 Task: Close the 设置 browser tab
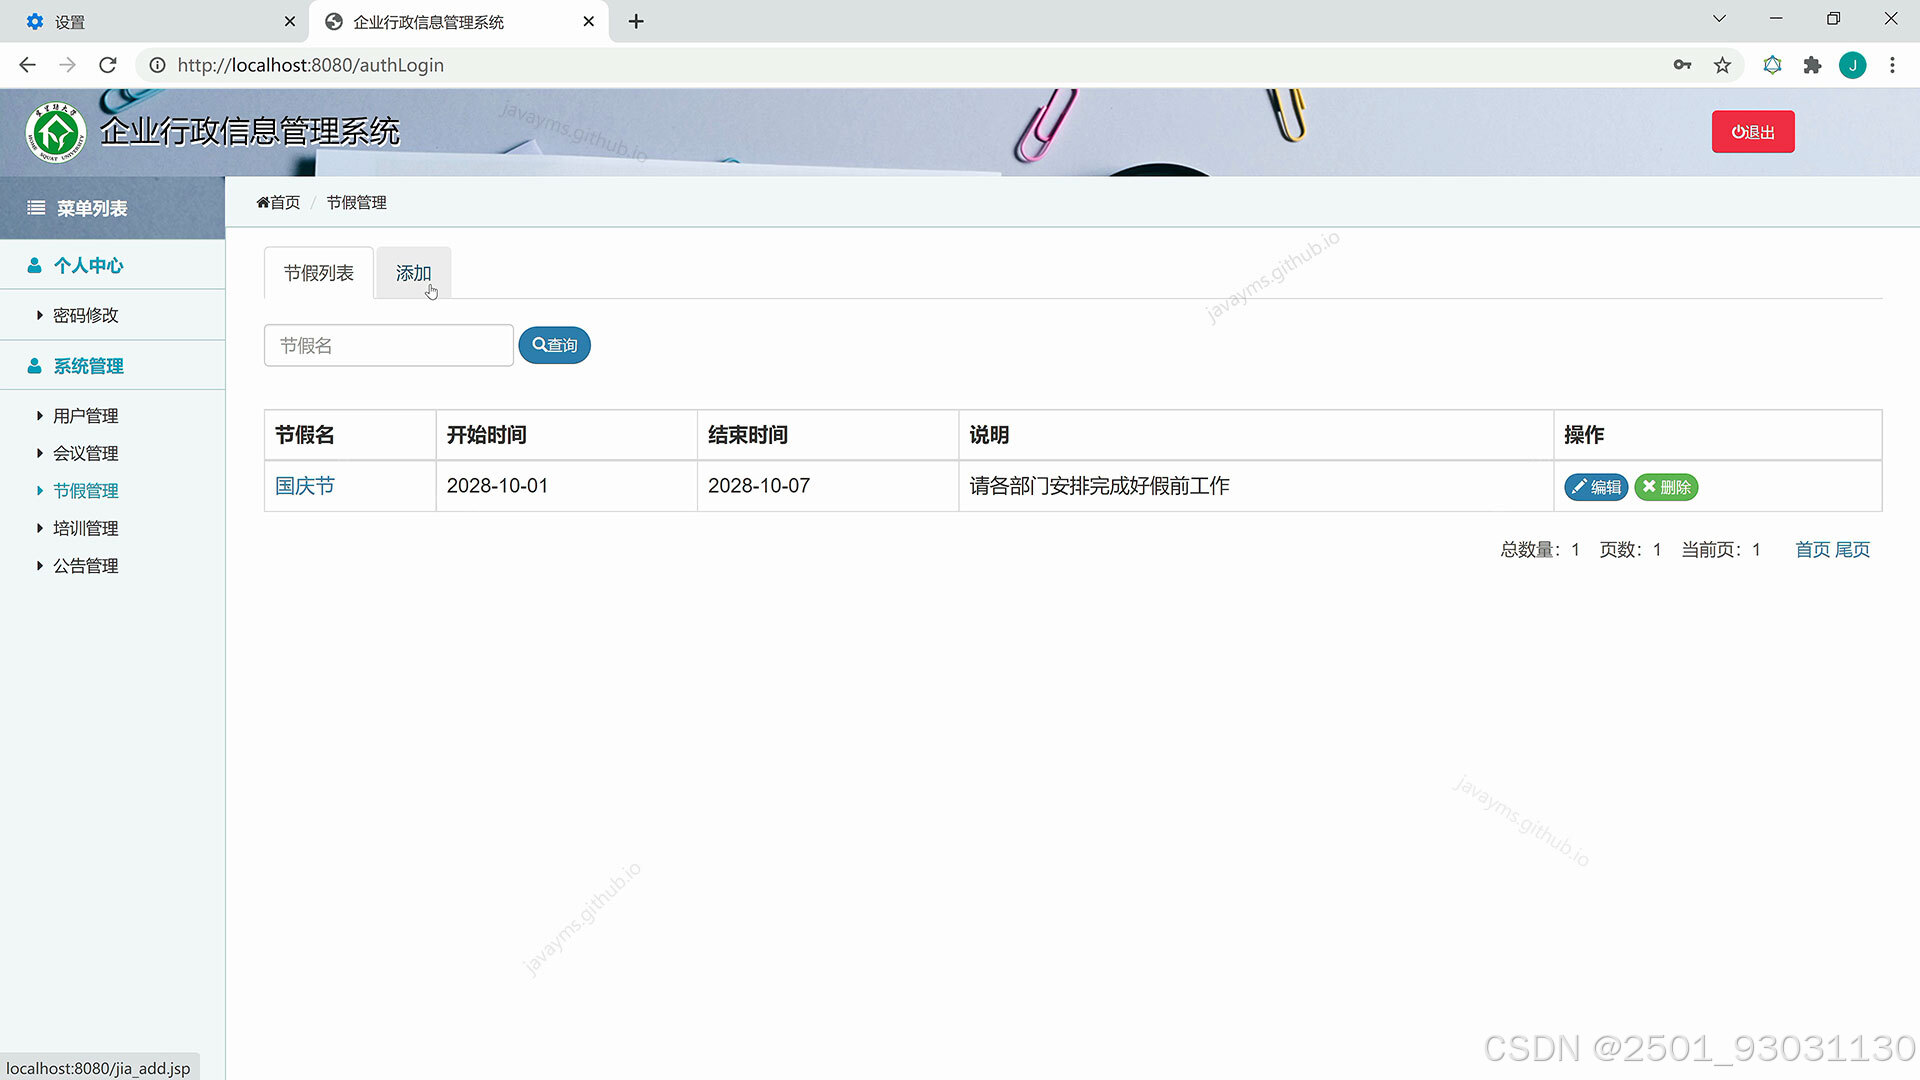coord(290,21)
